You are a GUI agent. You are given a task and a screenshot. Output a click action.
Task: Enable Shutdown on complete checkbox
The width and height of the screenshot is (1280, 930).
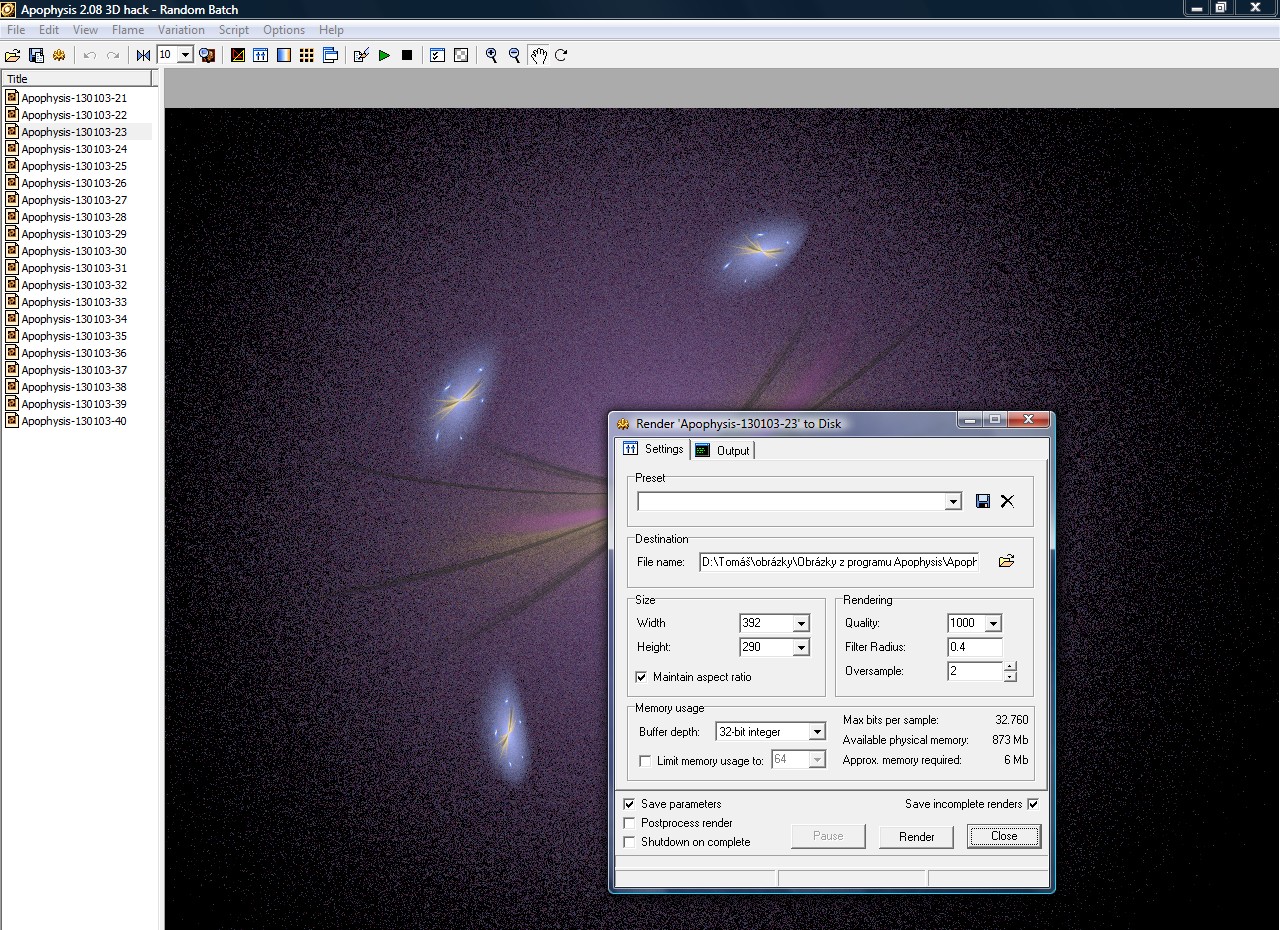[629, 842]
